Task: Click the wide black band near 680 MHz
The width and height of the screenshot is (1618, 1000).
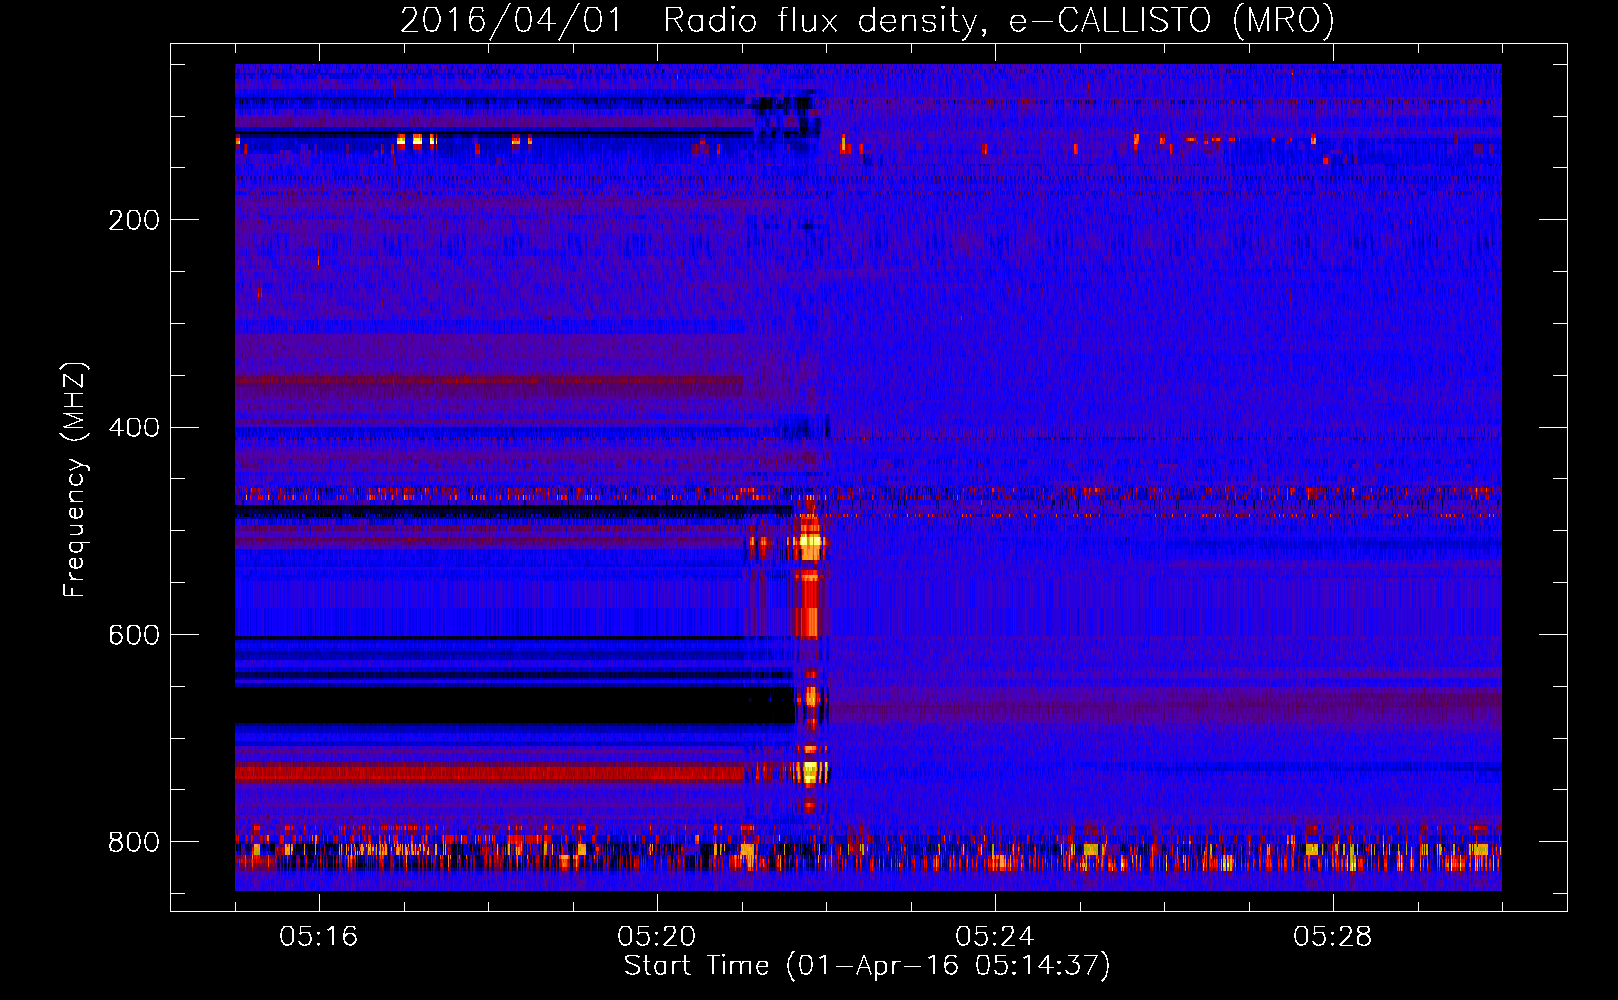Action: pyautogui.click(x=515, y=704)
